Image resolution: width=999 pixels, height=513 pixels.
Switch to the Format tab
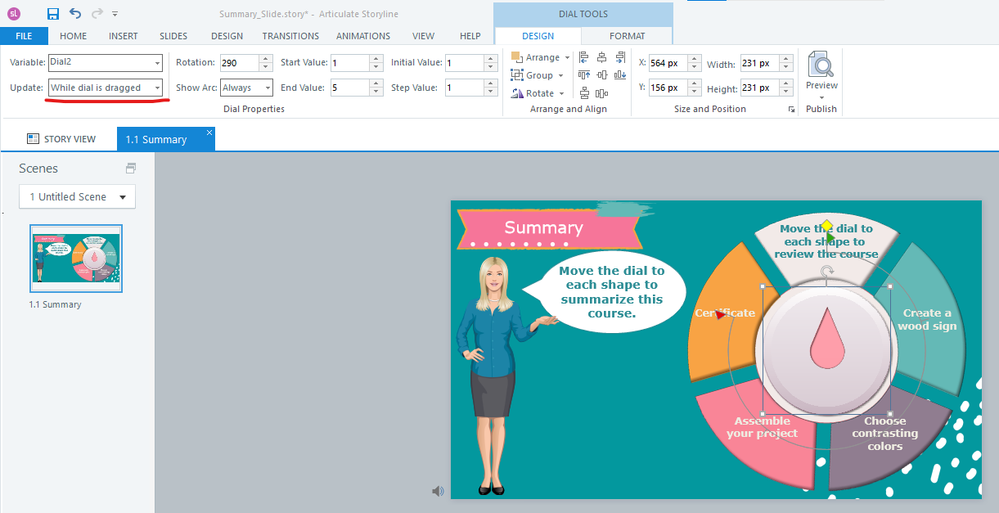[627, 36]
